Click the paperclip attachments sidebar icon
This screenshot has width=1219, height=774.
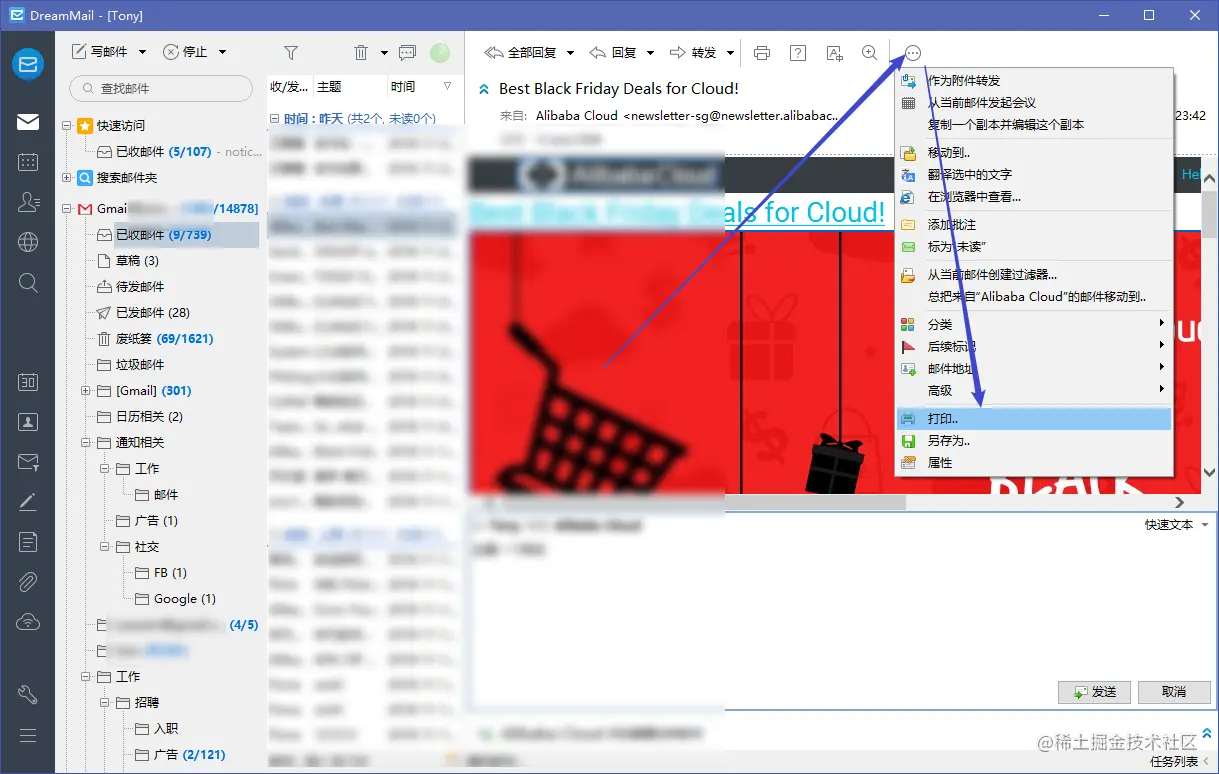point(28,582)
